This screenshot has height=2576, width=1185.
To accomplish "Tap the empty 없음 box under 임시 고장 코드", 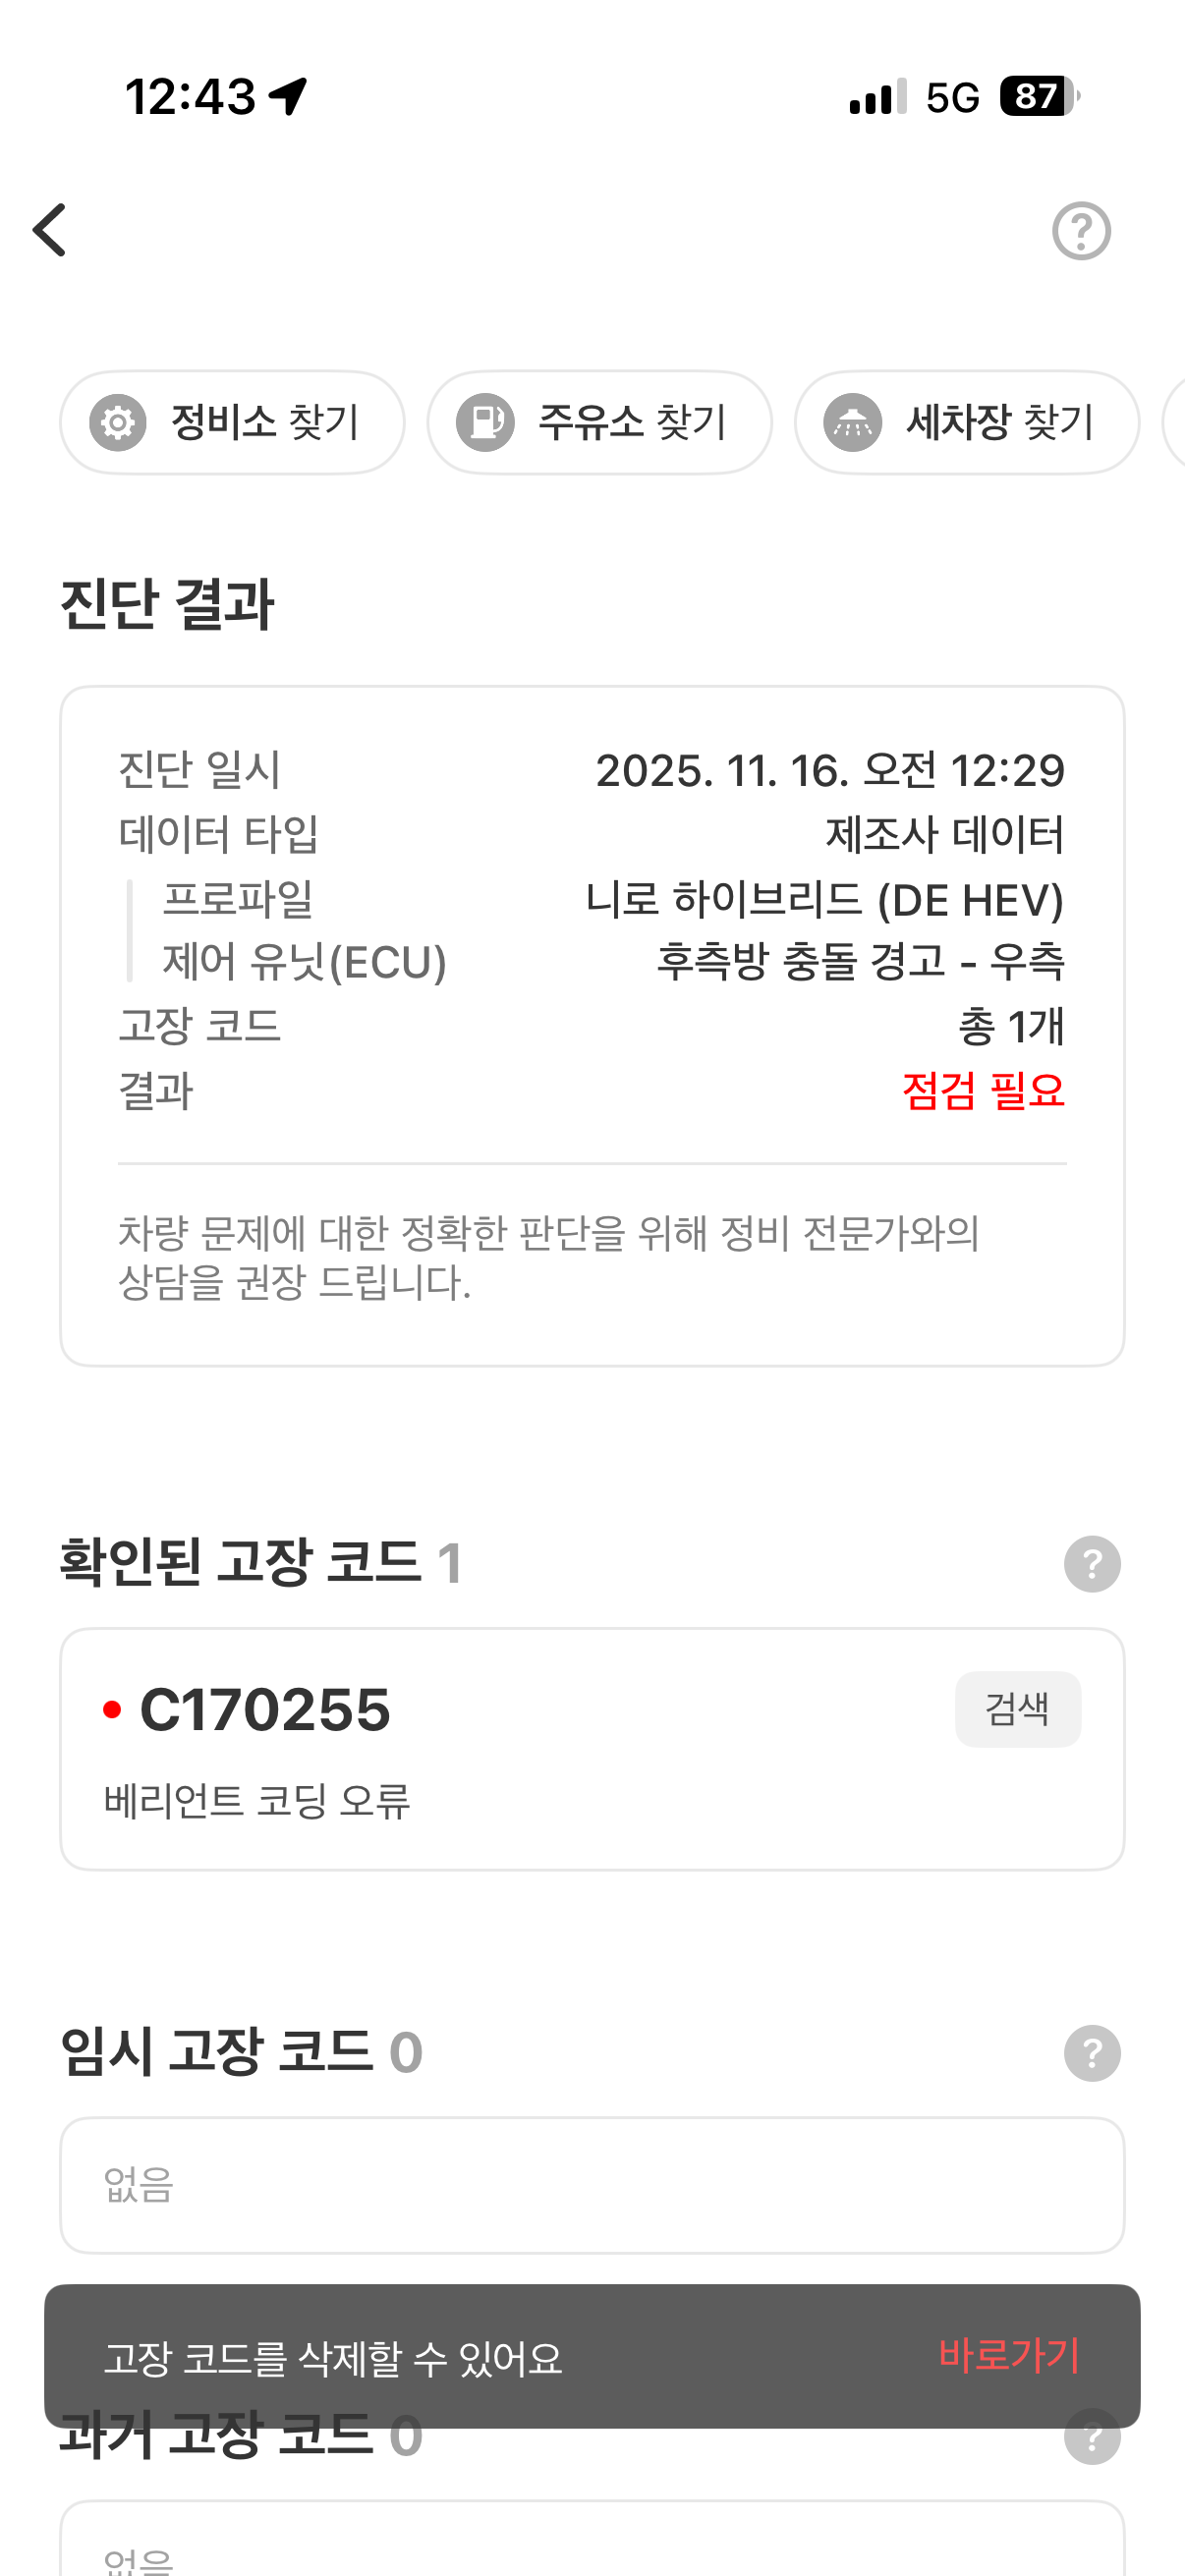I will click(x=592, y=2185).
